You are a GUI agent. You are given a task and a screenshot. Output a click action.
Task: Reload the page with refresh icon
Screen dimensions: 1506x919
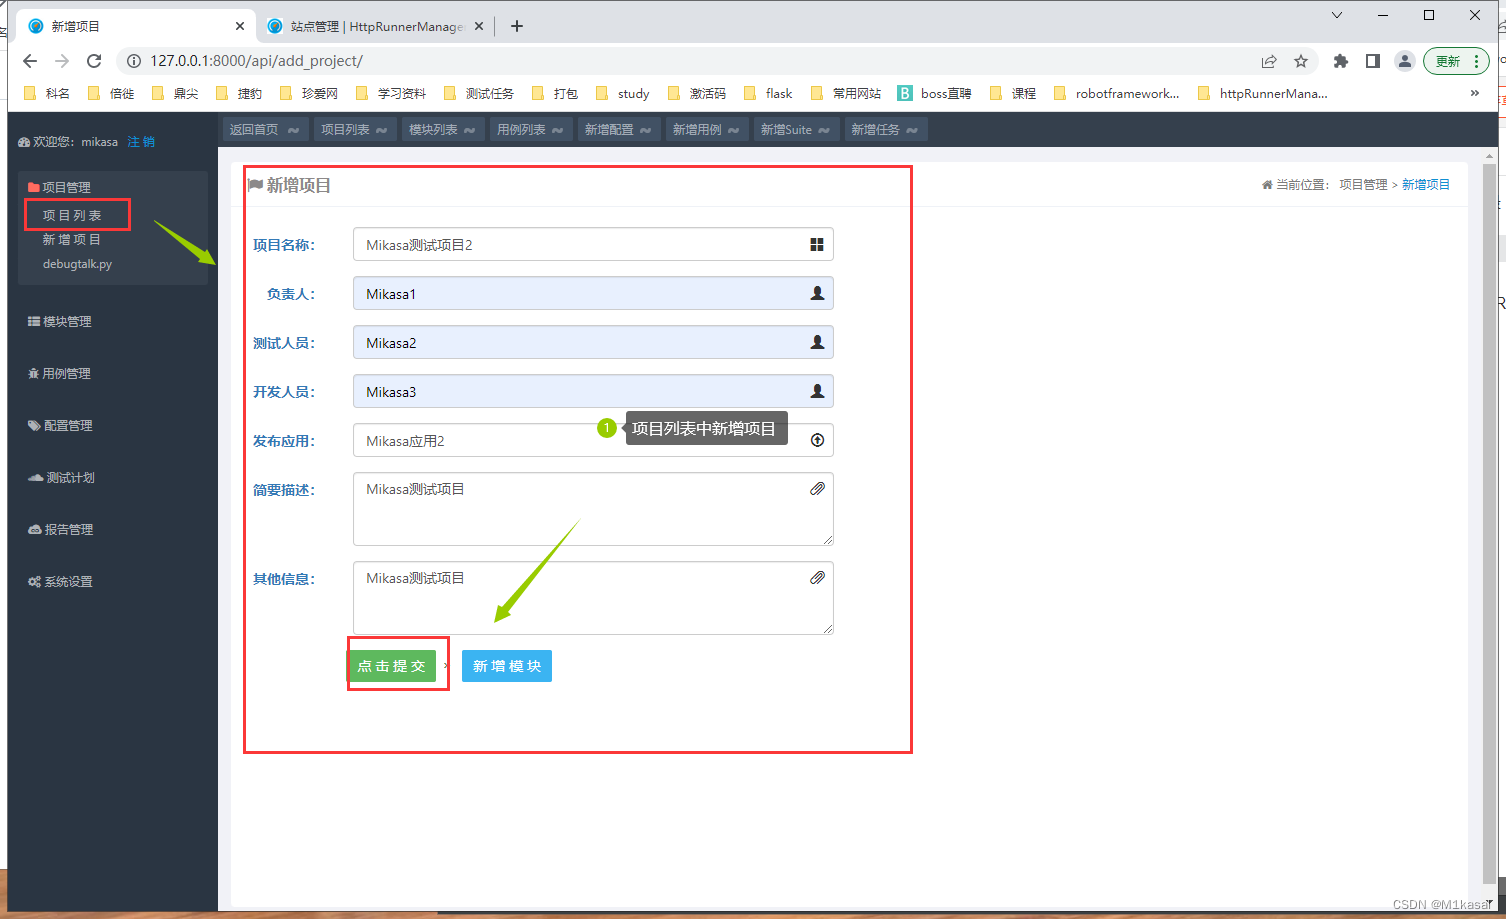point(94,61)
